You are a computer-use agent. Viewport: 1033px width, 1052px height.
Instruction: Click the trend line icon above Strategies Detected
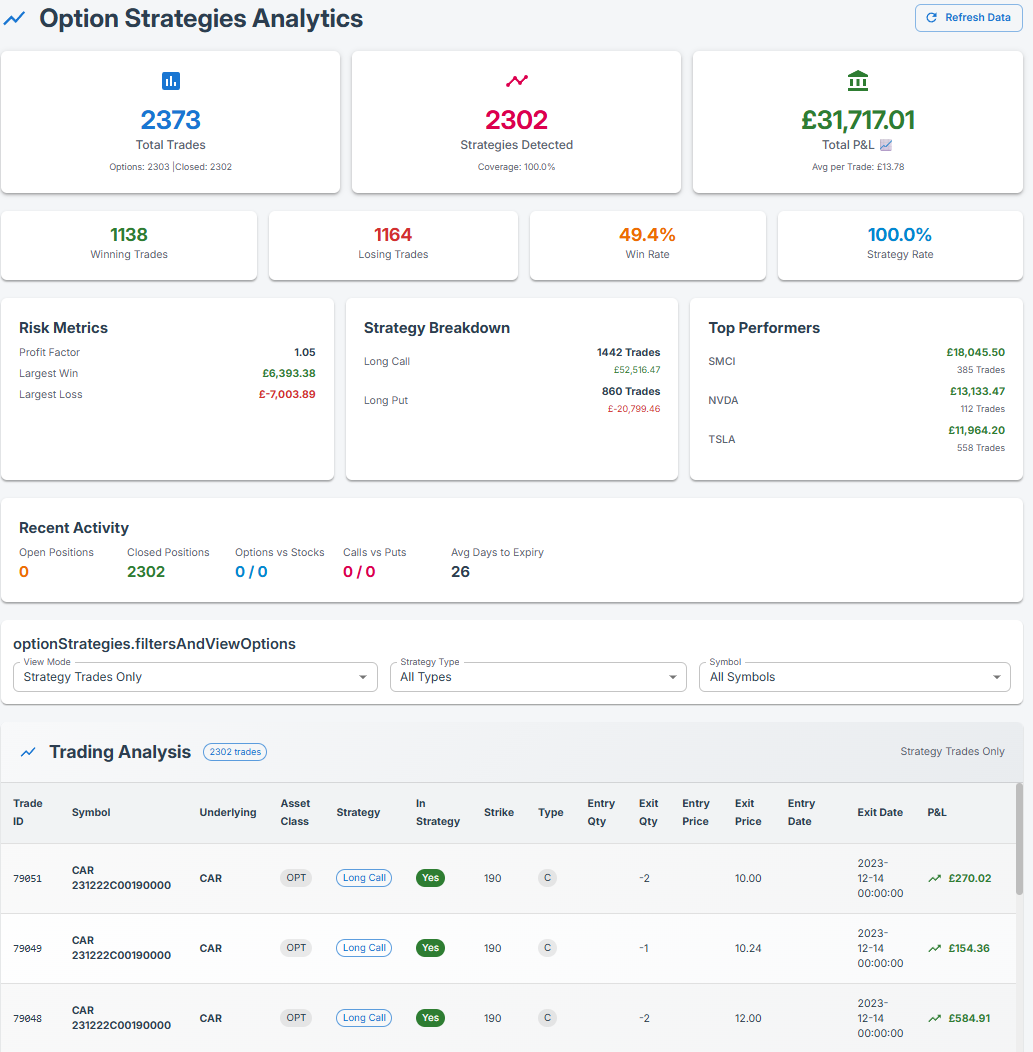(x=516, y=81)
